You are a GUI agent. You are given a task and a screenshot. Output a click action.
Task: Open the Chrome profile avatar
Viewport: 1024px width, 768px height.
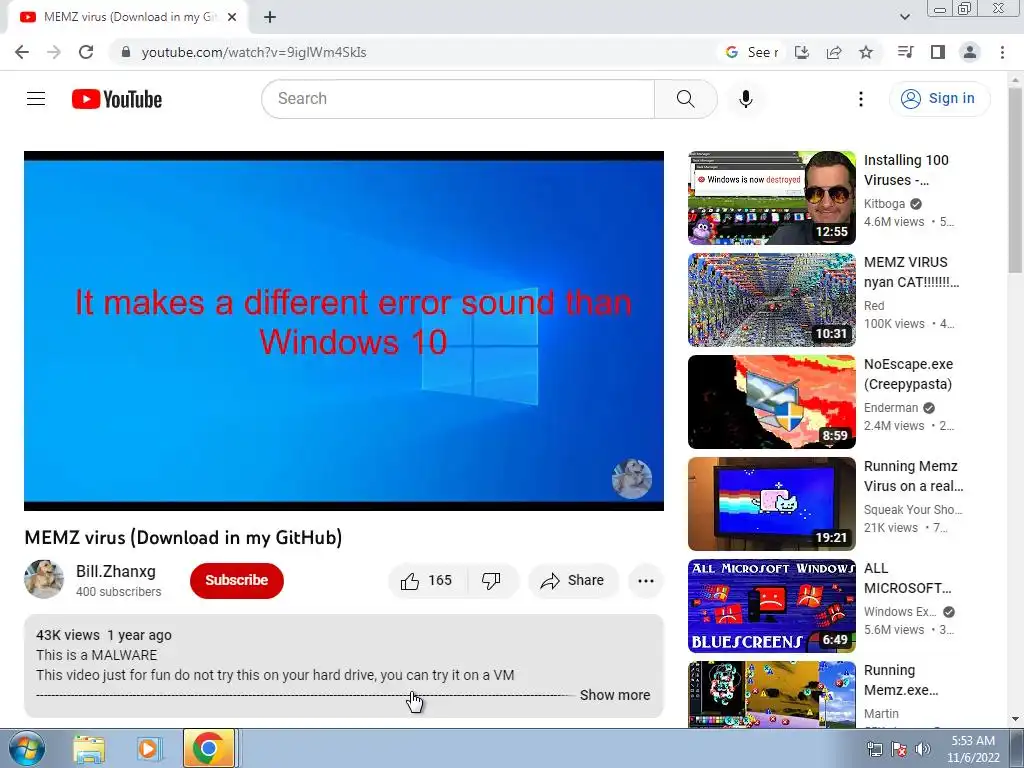point(970,52)
